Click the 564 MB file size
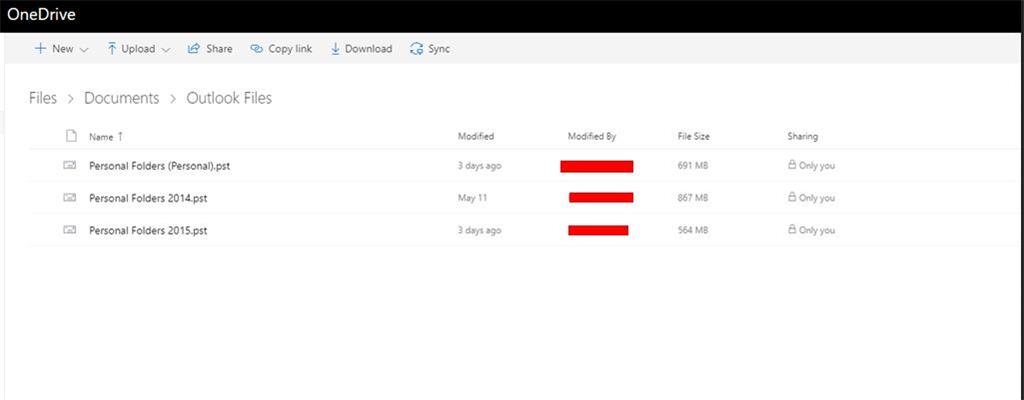 click(693, 230)
